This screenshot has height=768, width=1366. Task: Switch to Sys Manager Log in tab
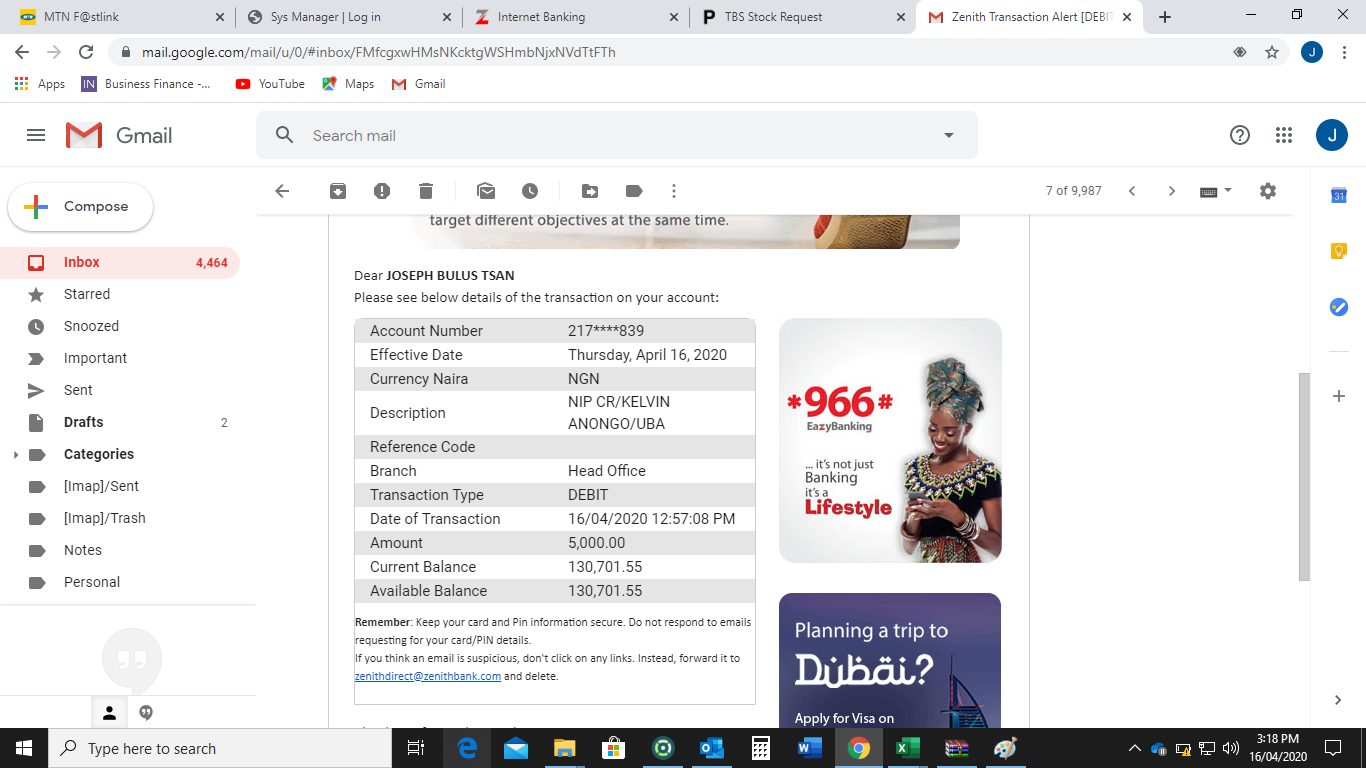click(x=349, y=17)
